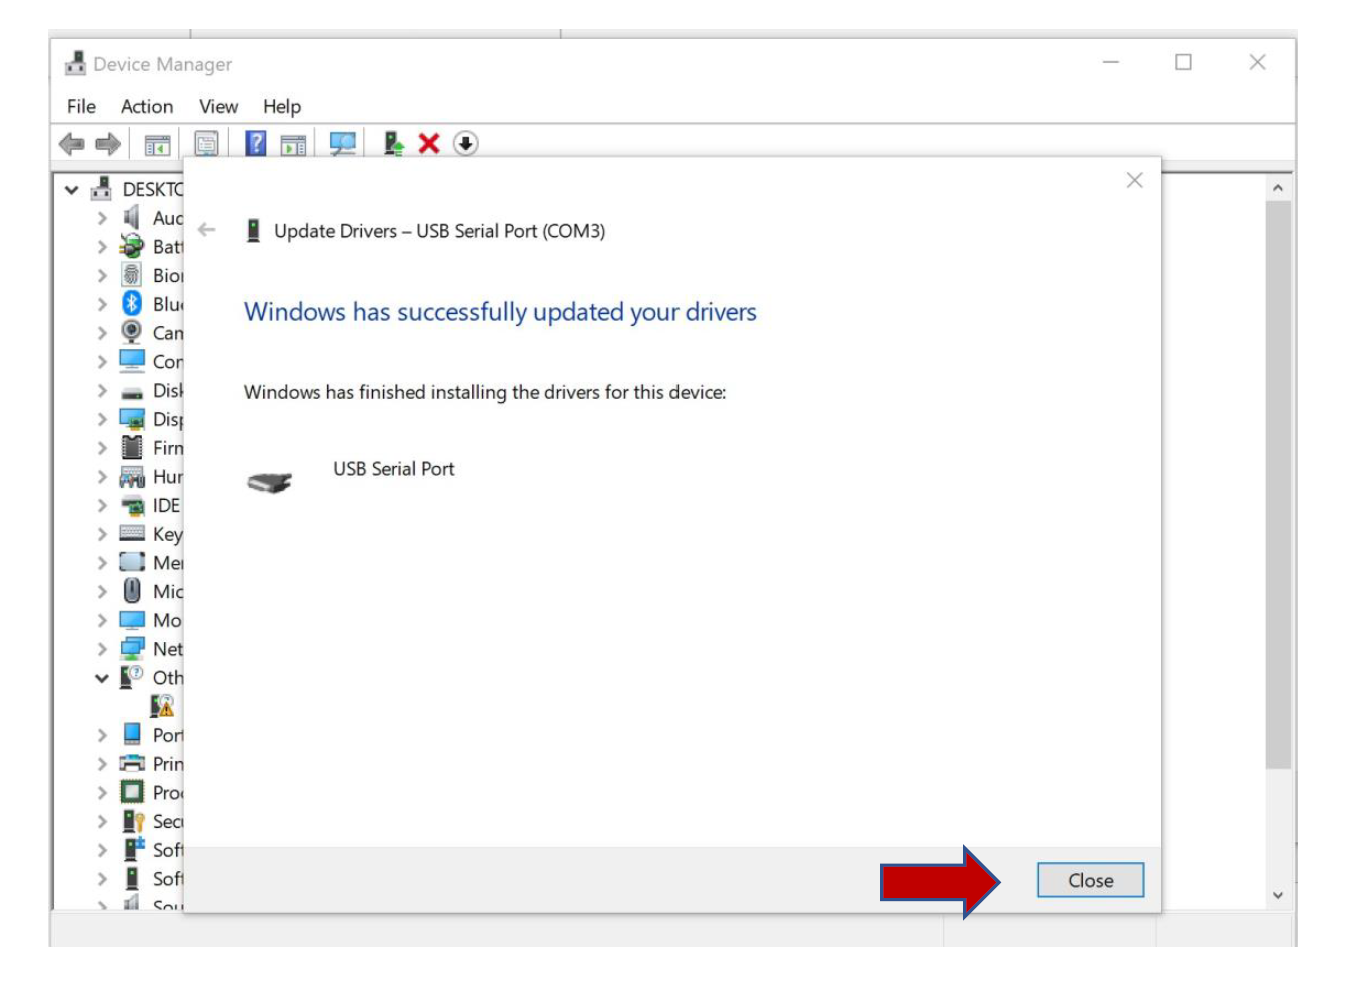
Task: Select the Cameras webcam category icon
Action: (131, 332)
